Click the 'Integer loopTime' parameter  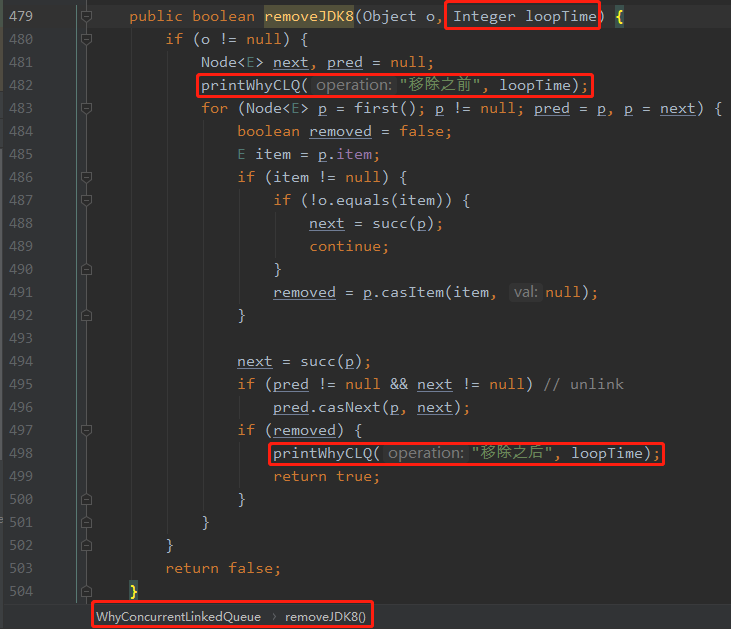[525, 16]
